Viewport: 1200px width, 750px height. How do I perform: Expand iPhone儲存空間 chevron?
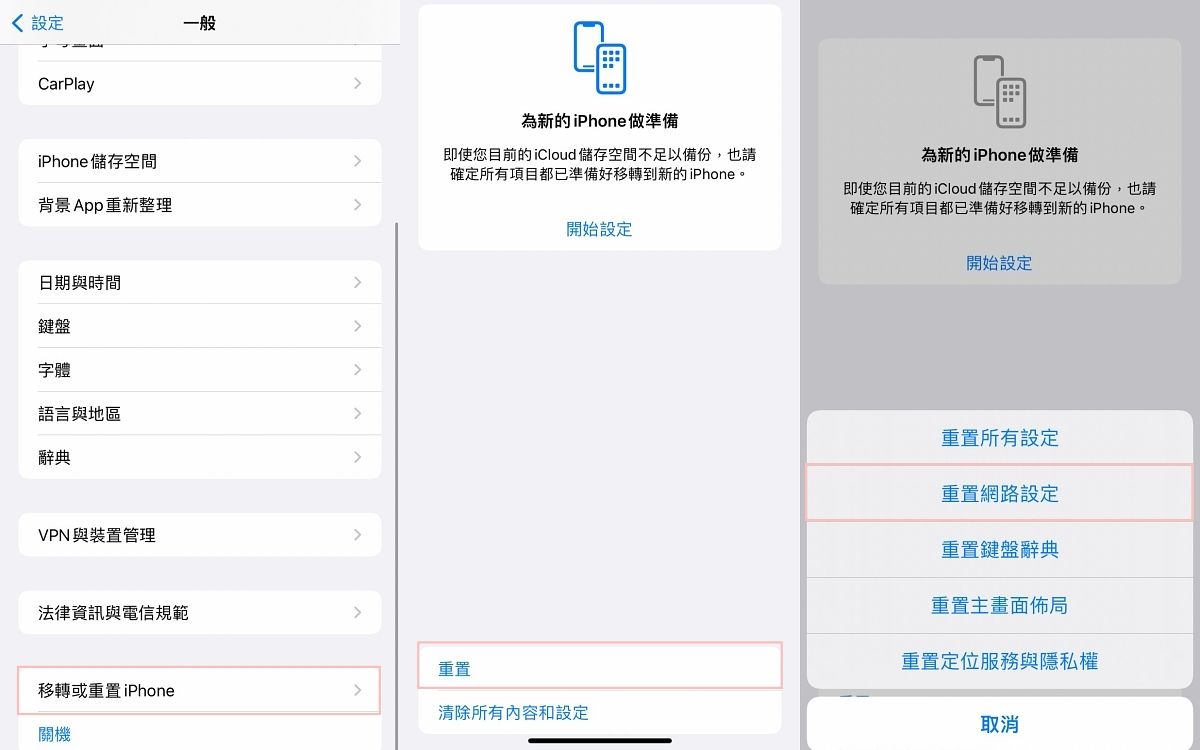[357, 161]
